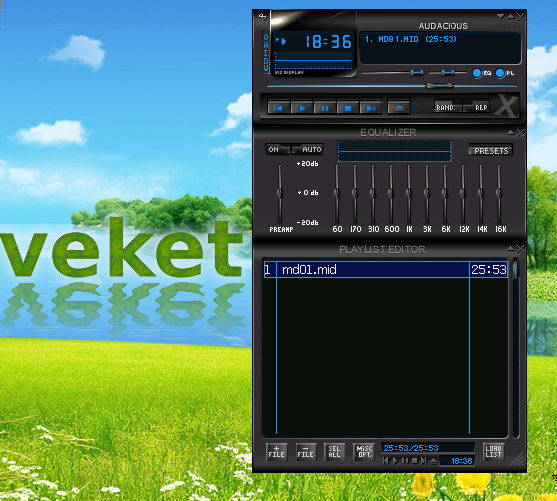Click the playlist mini pause button
Image resolution: width=557 pixels, height=501 pixels.
(405, 461)
